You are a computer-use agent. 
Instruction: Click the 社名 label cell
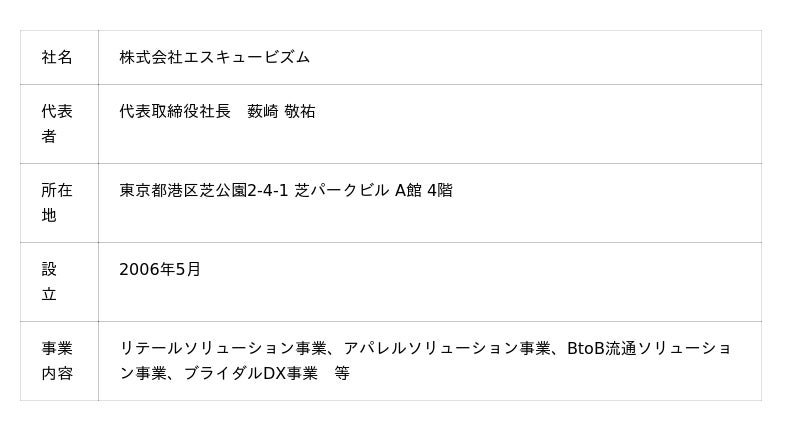click(57, 57)
